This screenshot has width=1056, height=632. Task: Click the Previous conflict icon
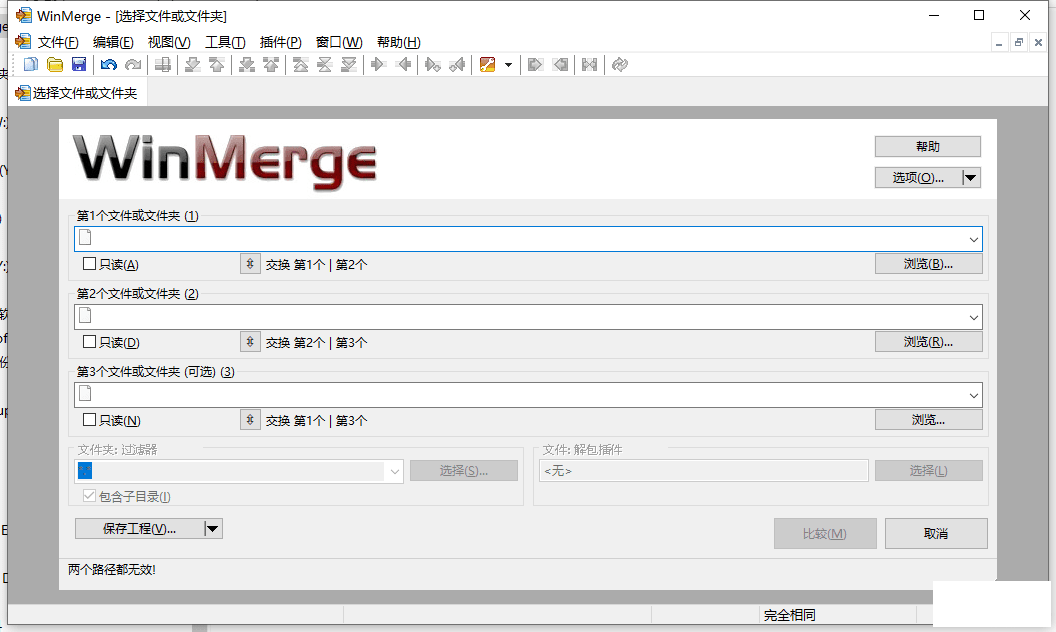tap(271, 65)
